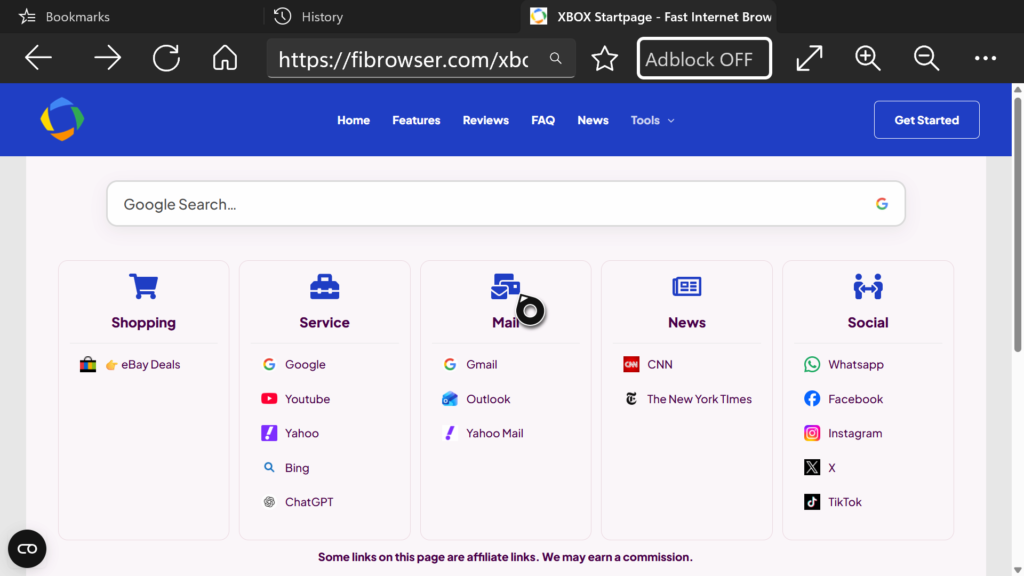Click the FI Browser logo
Viewport: 1024px width, 576px height.
pyautogui.click(x=62, y=120)
